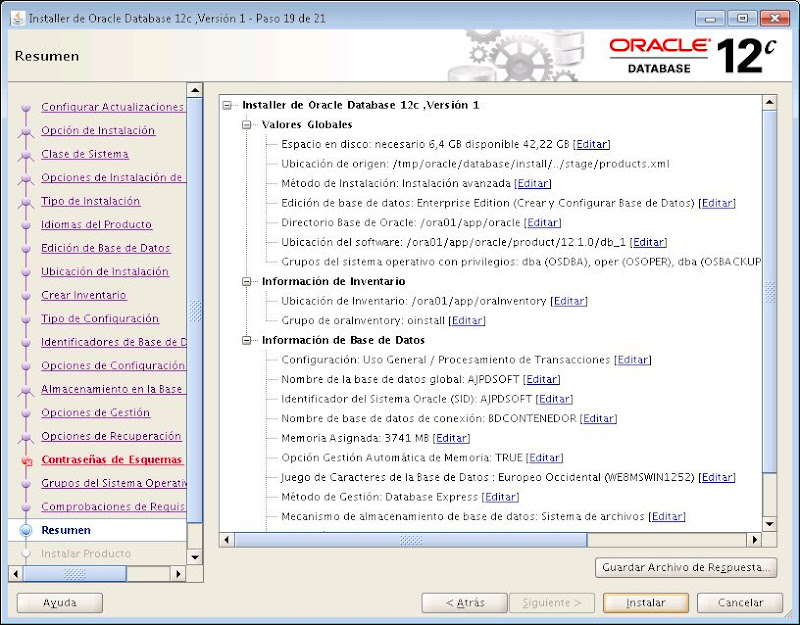Click the Java icon in the title bar
The height and width of the screenshot is (625, 800).
[x=17, y=18]
